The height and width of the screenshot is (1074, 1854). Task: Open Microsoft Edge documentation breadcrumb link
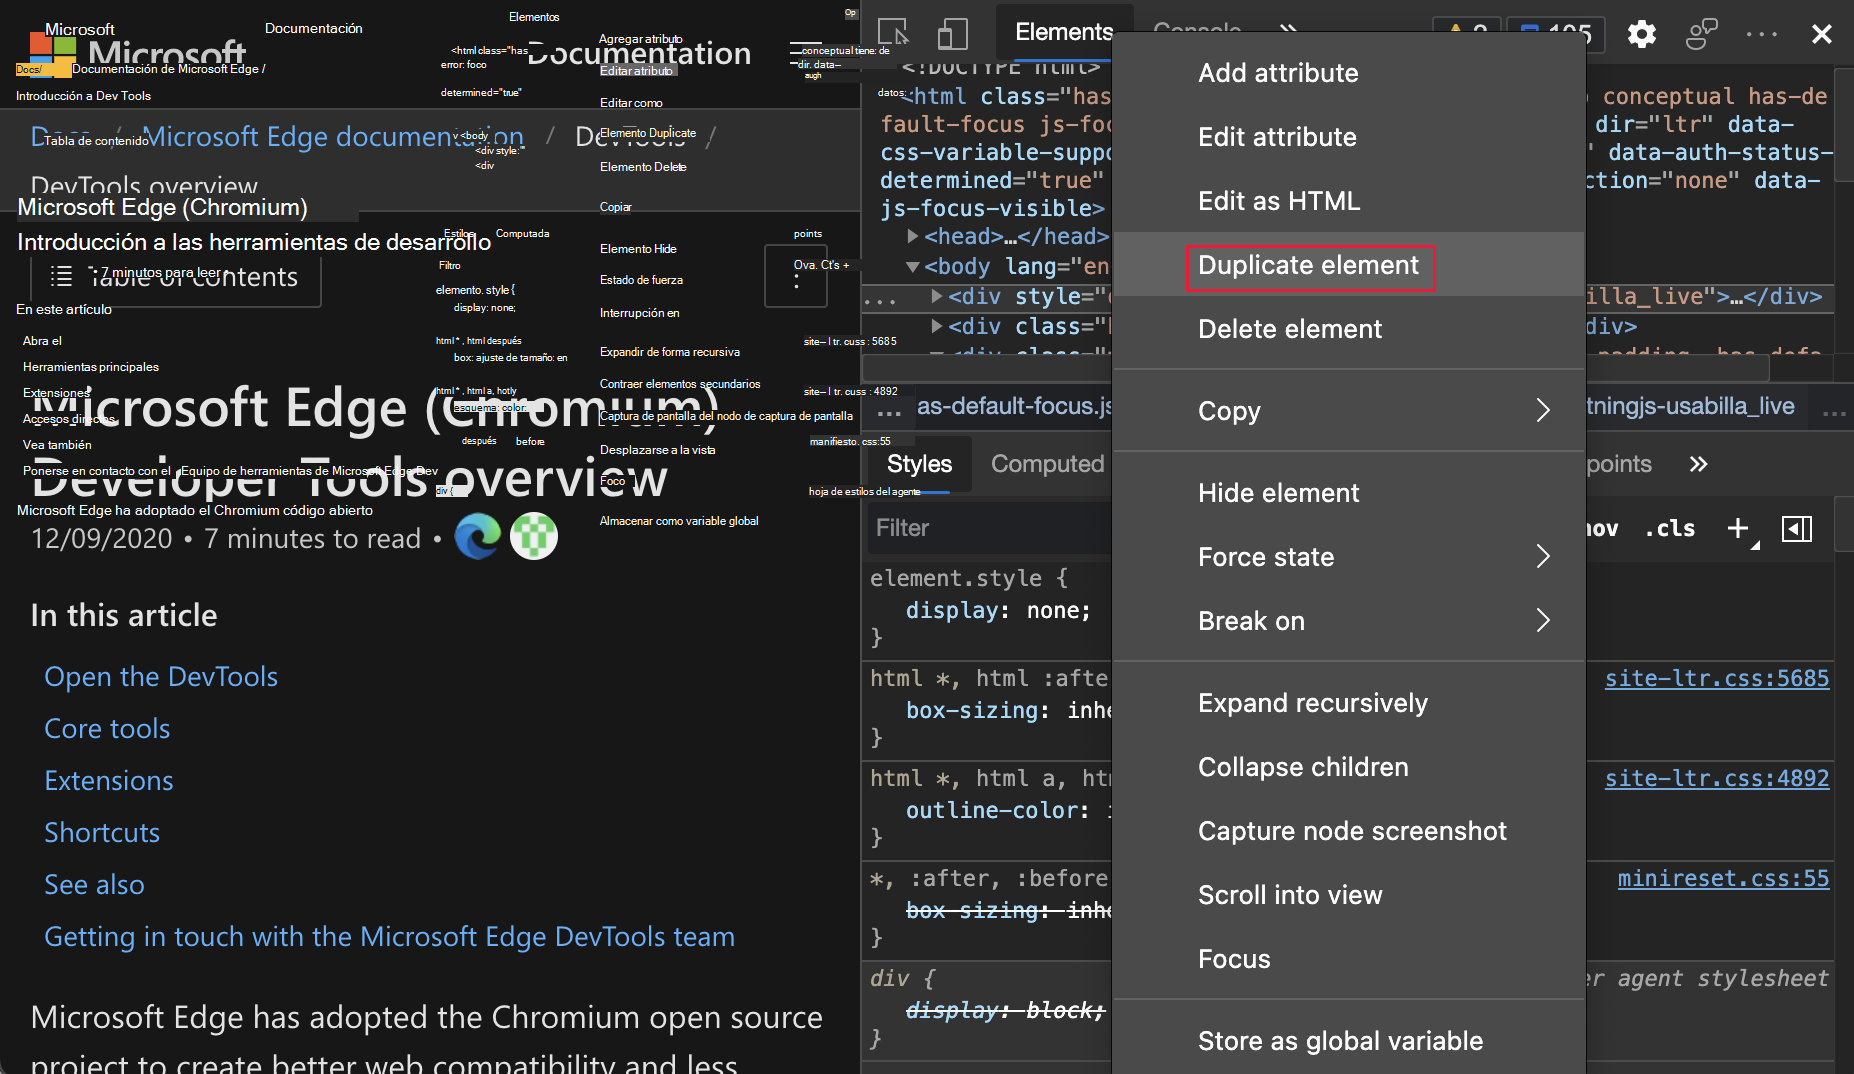coord(333,136)
